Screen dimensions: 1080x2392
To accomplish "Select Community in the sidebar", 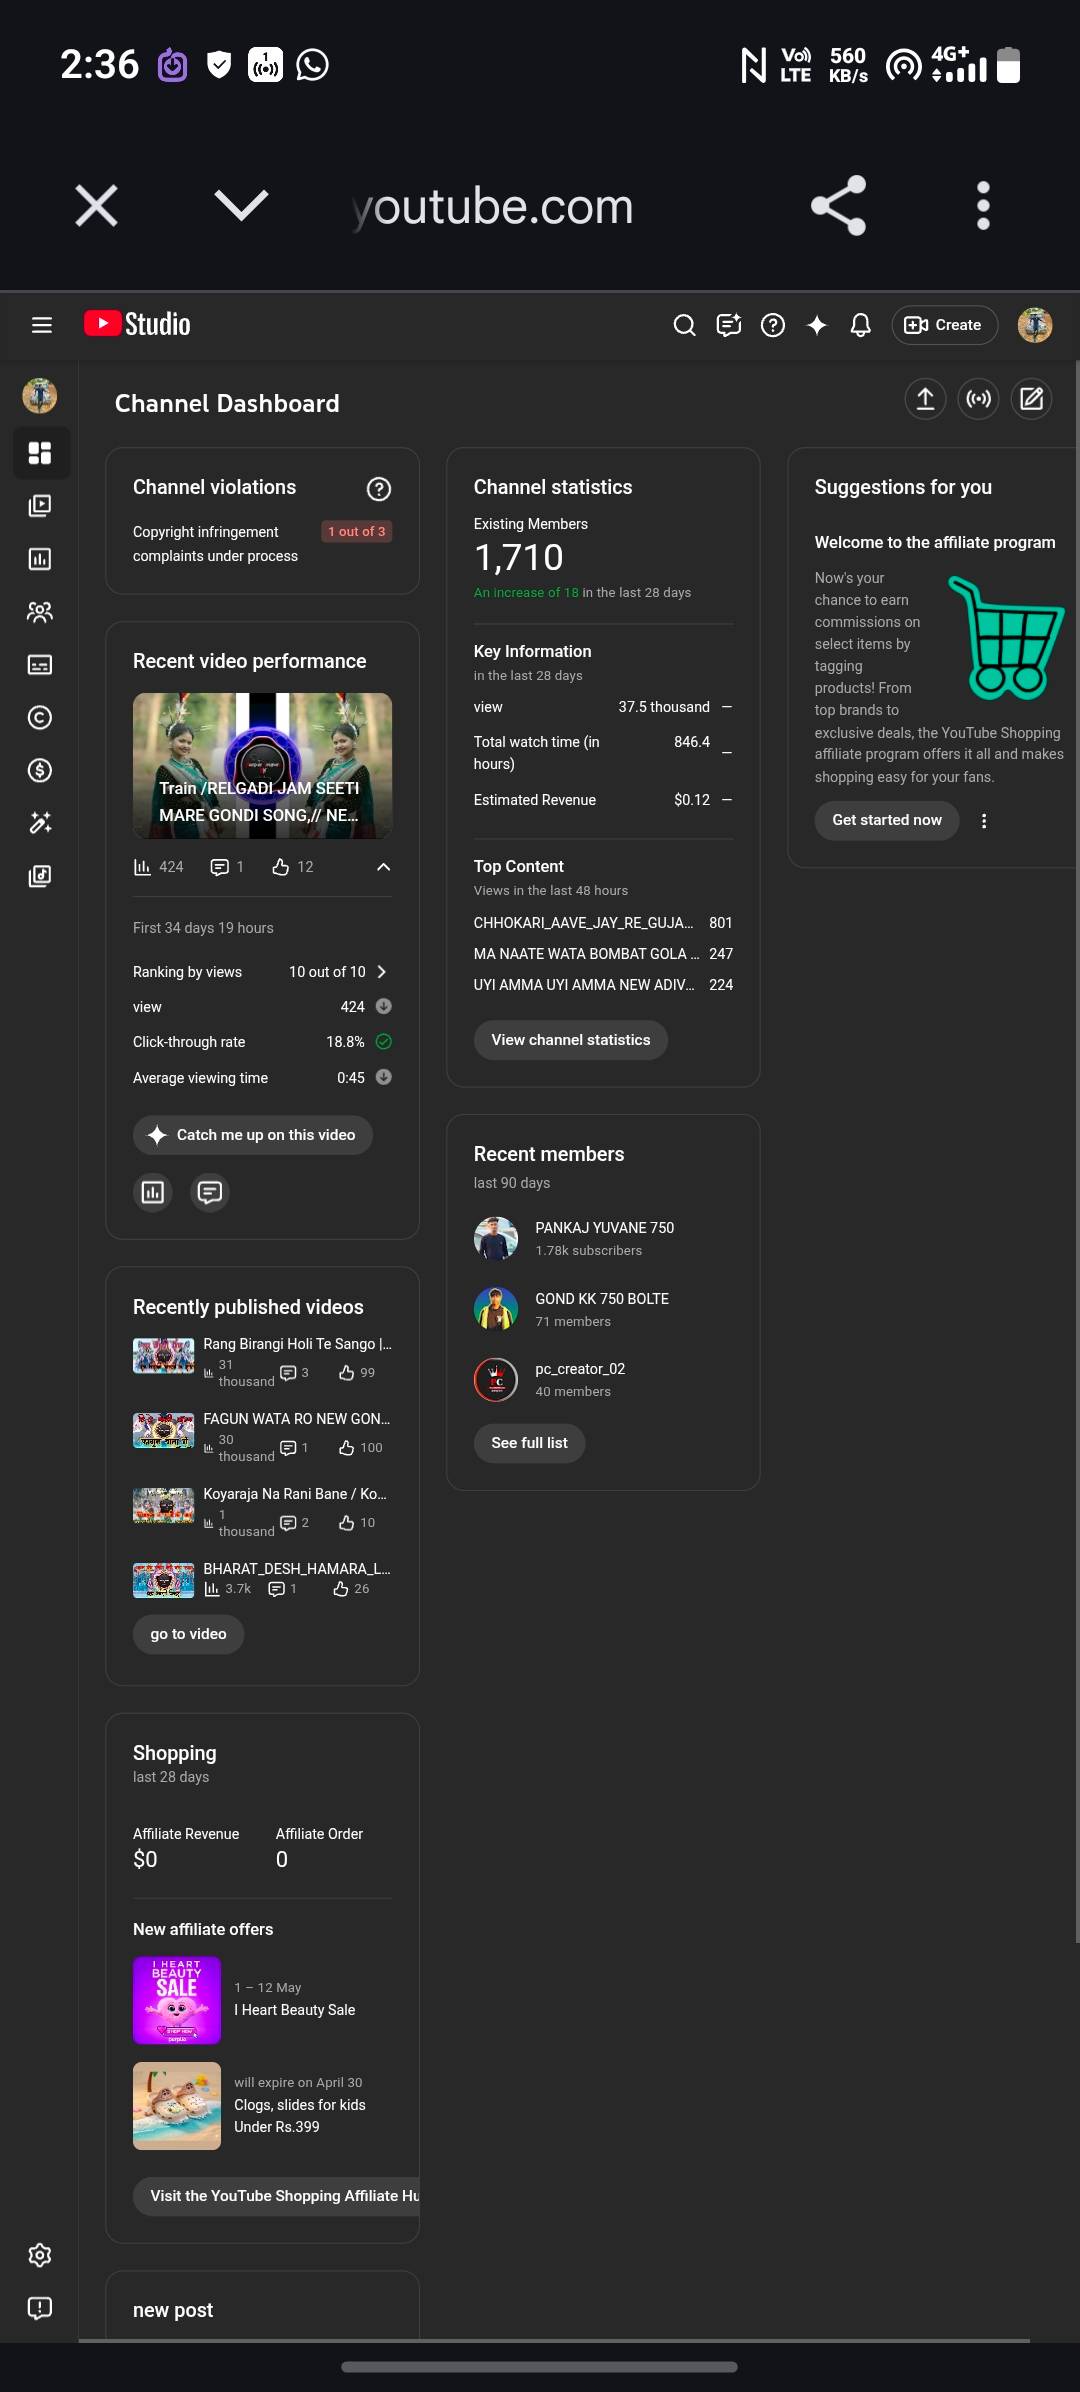I will click(x=40, y=612).
